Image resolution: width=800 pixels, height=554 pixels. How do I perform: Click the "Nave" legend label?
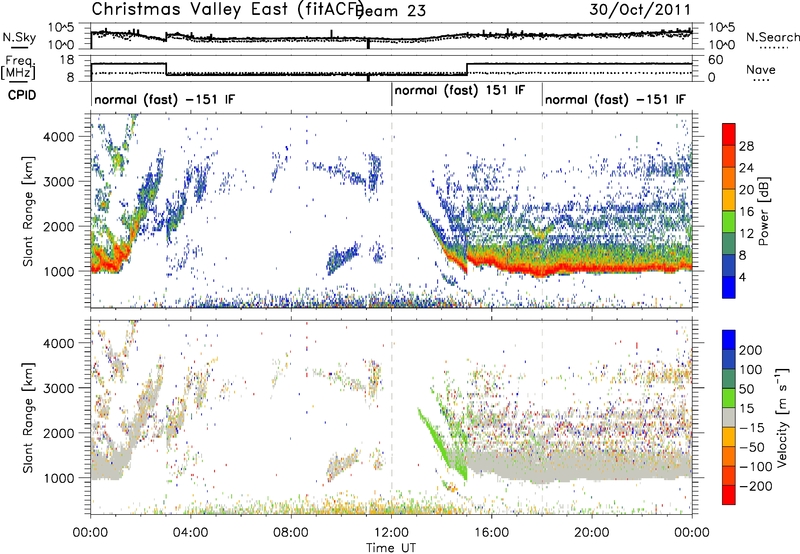[761, 69]
